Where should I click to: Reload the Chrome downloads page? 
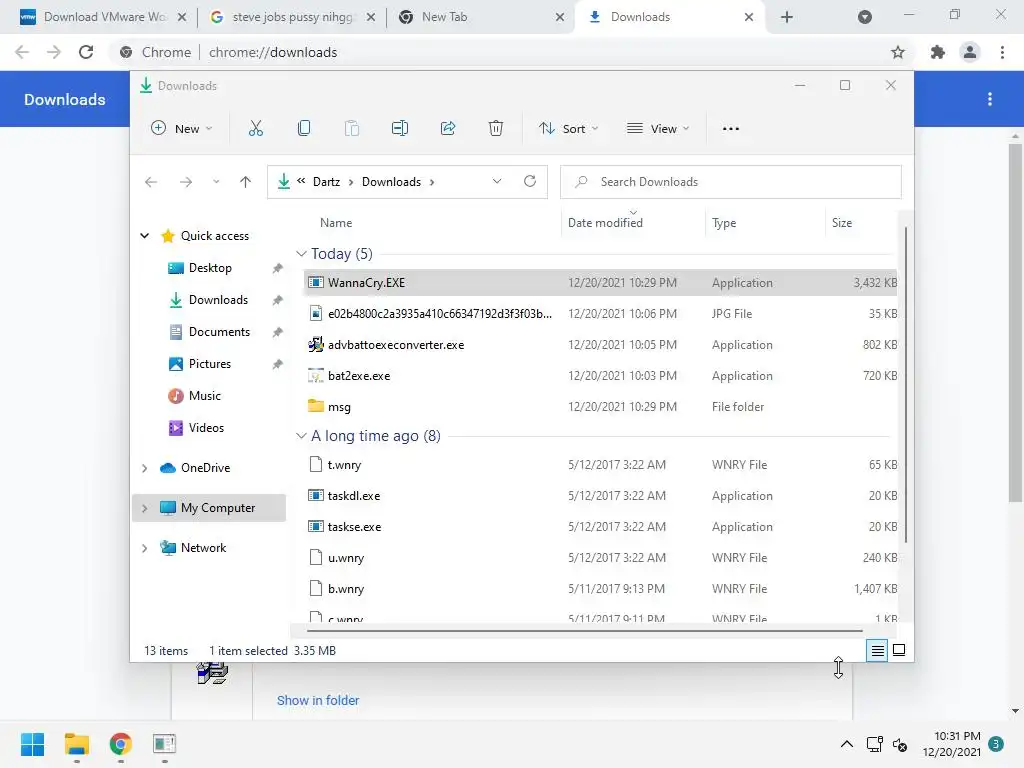click(x=86, y=52)
